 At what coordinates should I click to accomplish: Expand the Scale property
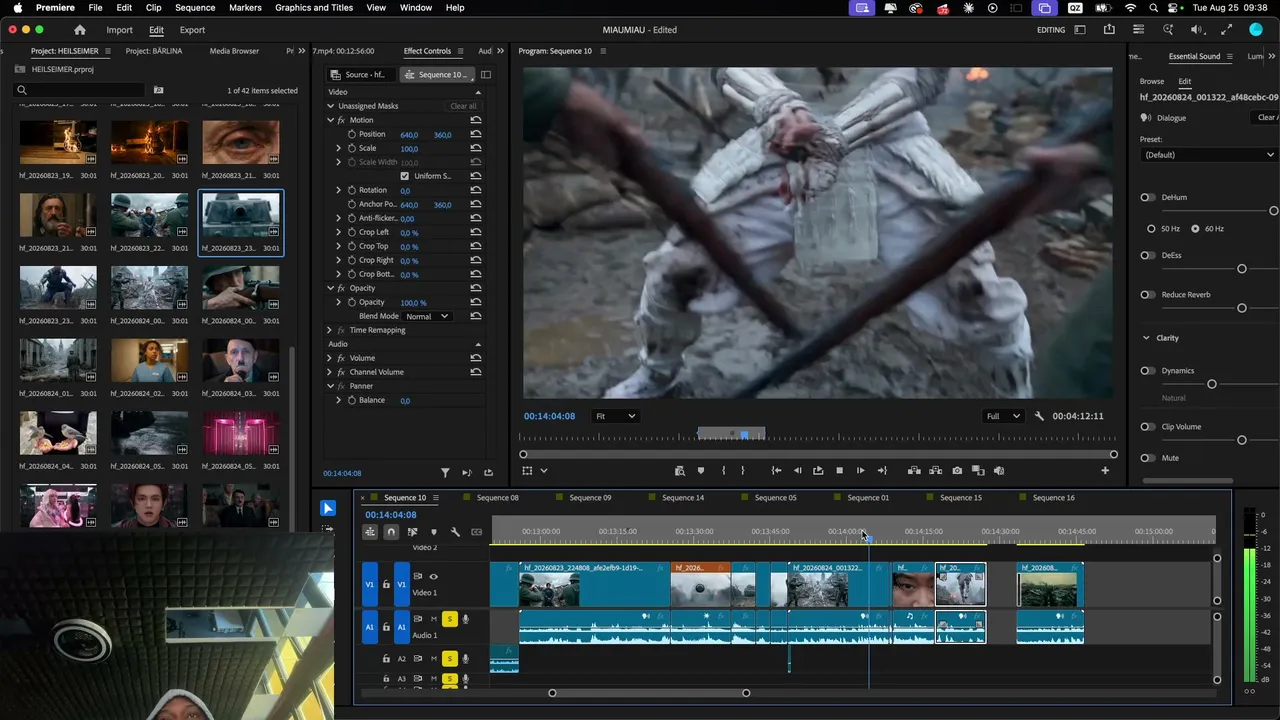338,148
